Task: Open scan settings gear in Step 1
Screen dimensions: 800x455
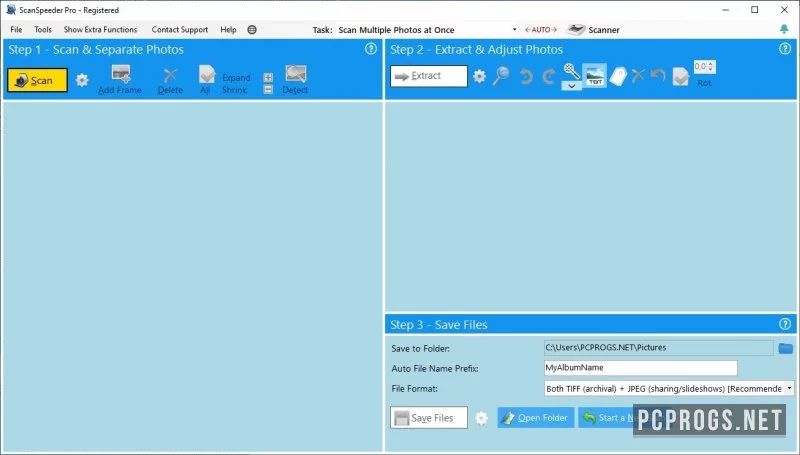Action: coord(82,80)
